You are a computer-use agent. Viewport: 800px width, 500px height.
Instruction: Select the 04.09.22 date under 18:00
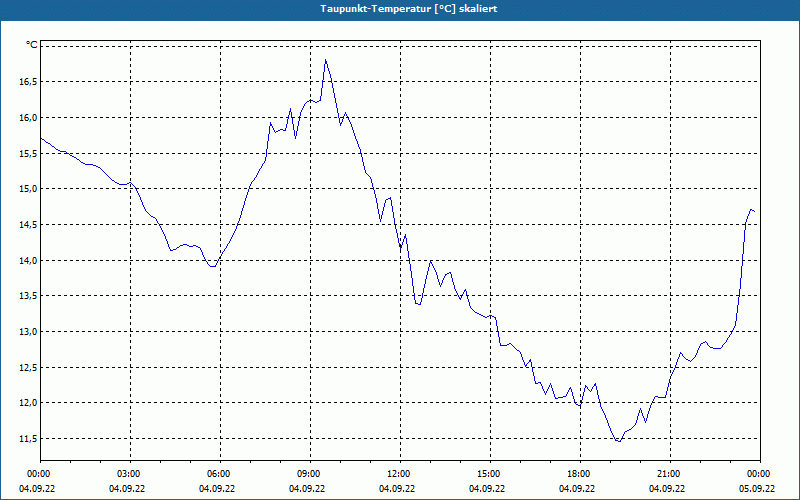pyautogui.click(x=577, y=489)
